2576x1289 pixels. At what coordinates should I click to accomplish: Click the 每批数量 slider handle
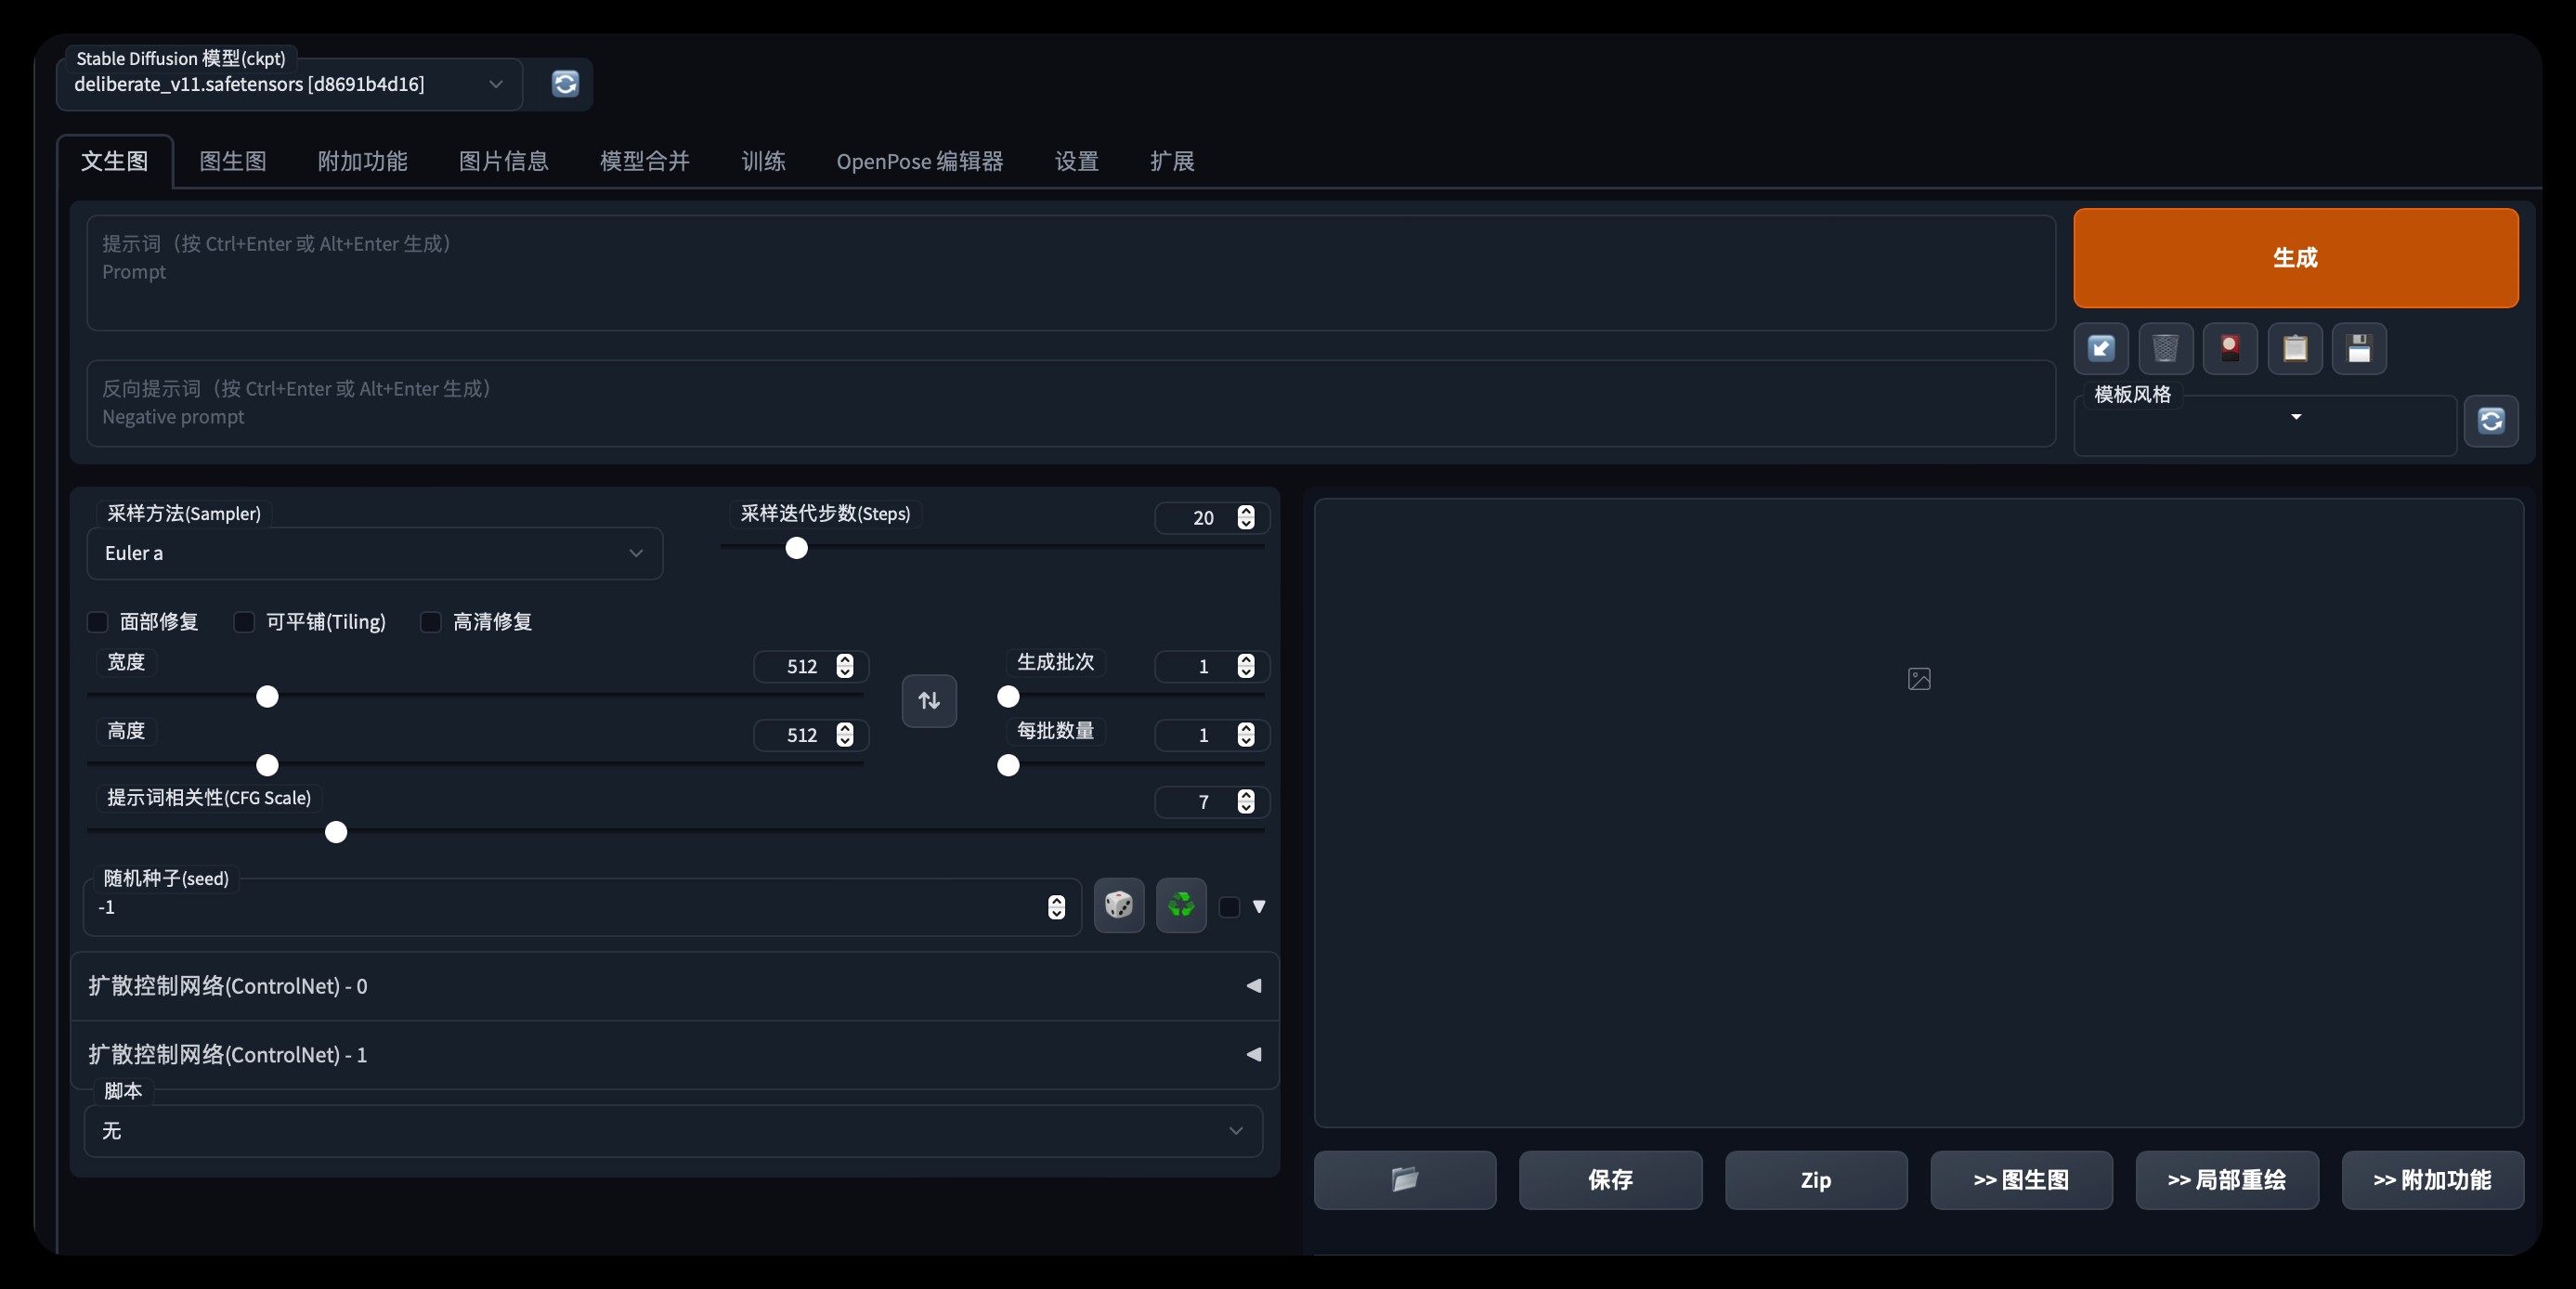[x=1008, y=765]
